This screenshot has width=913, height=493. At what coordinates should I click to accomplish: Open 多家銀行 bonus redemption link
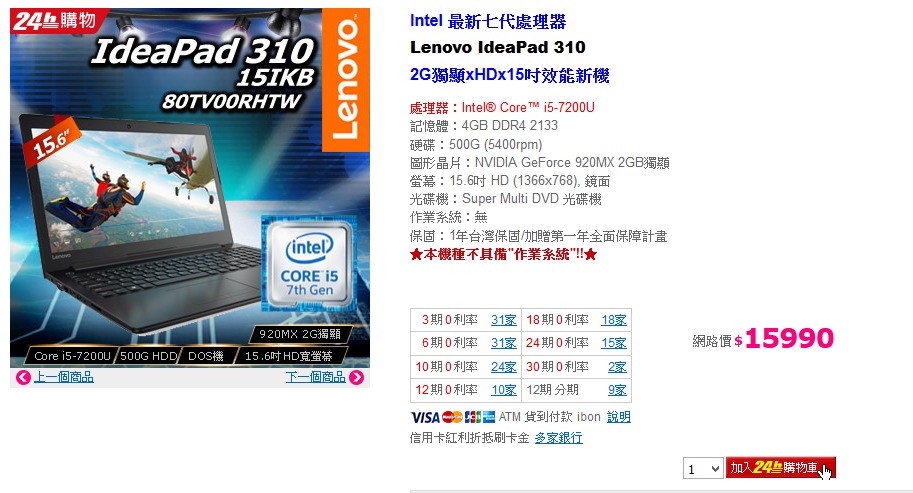pyautogui.click(x=558, y=438)
